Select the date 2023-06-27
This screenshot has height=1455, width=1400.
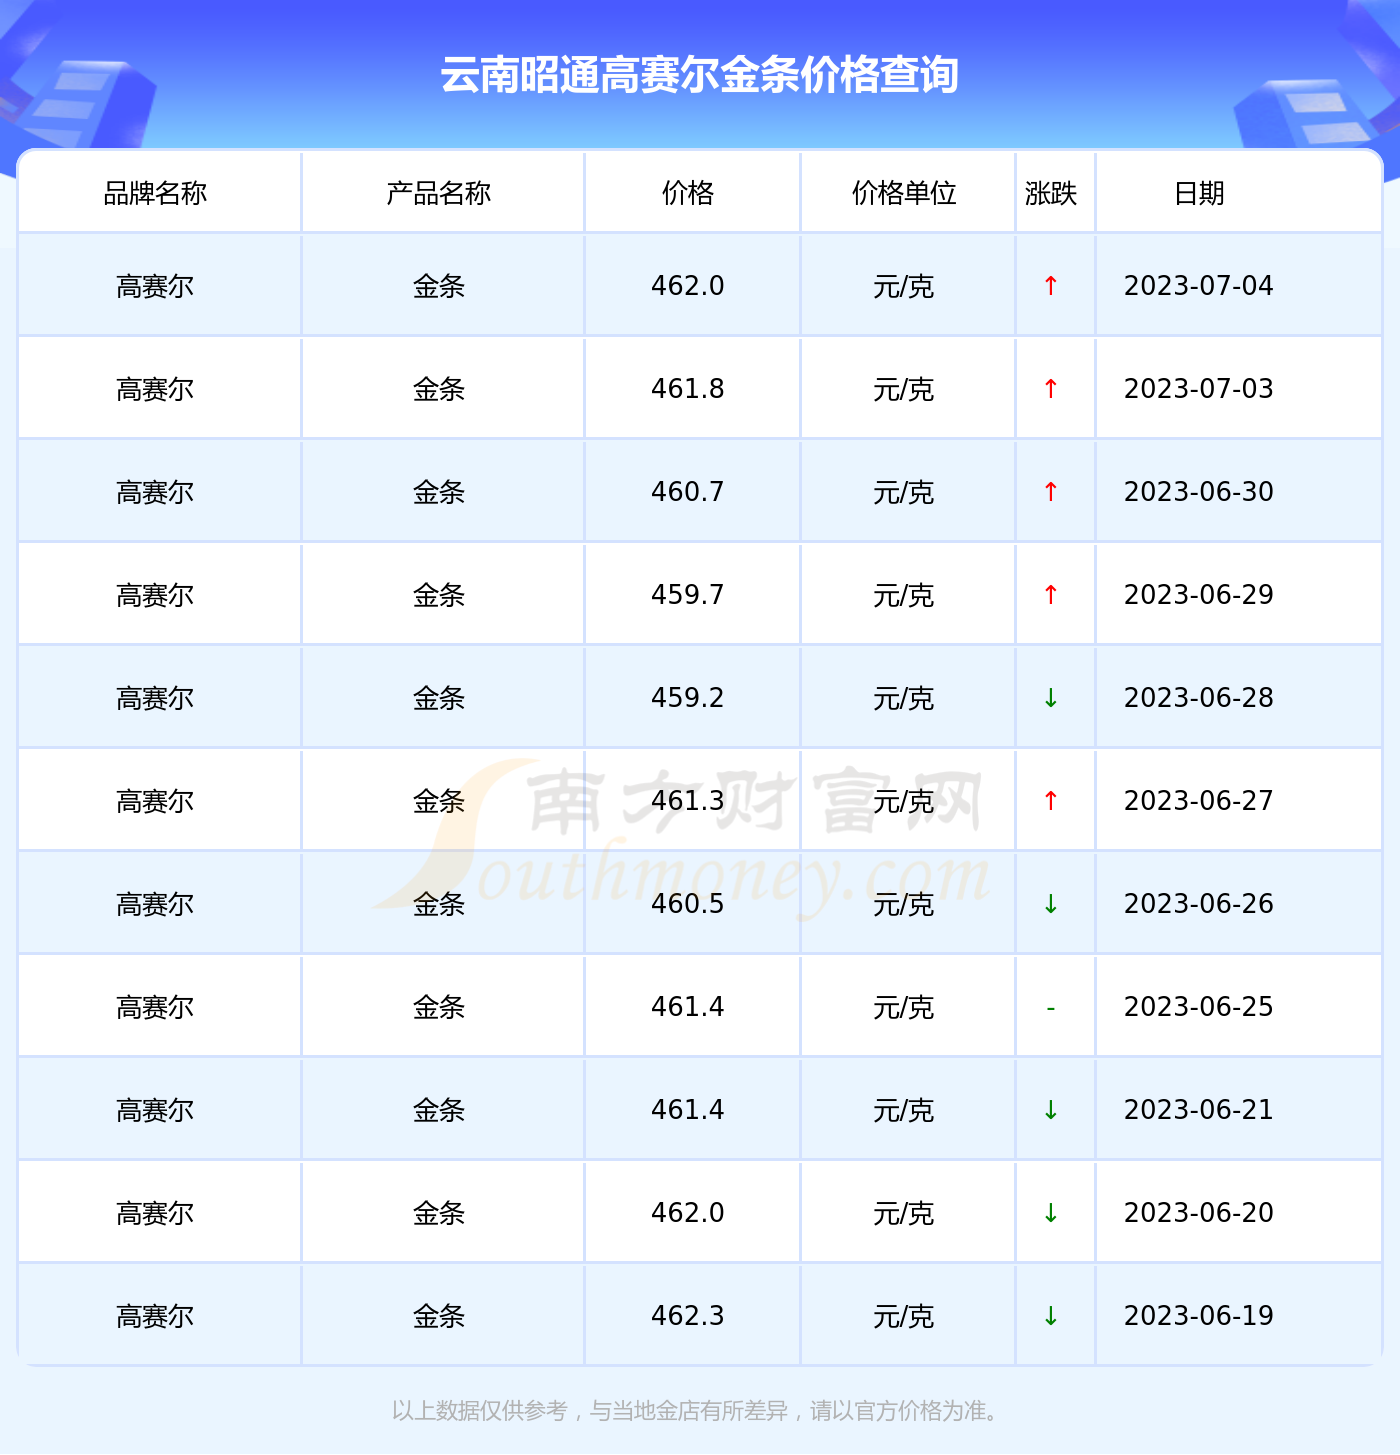[1199, 801]
